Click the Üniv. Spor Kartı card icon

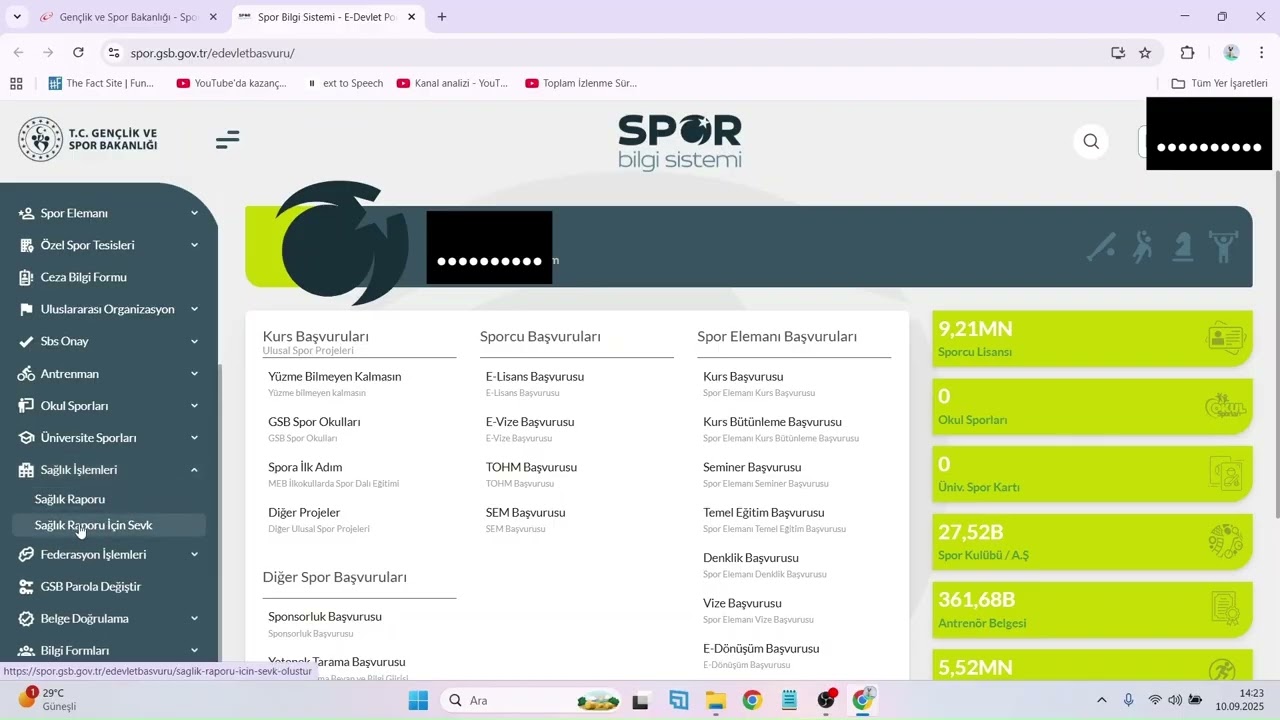pos(1225,474)
